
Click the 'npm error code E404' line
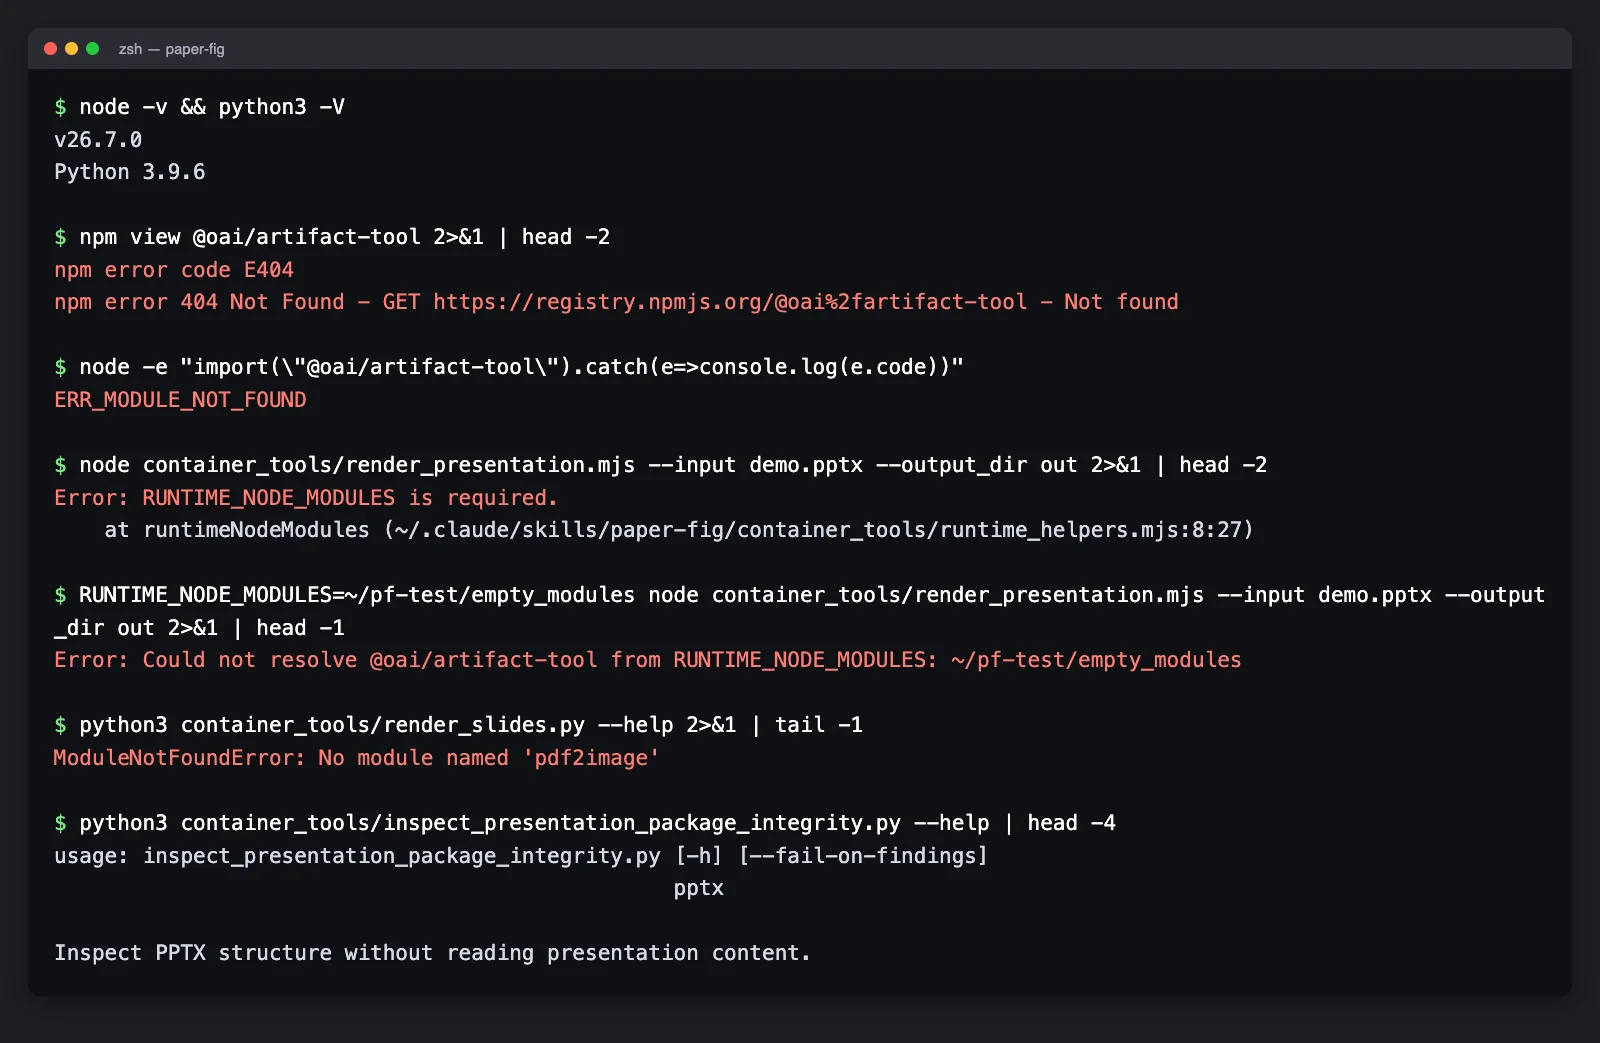point(174,270)
